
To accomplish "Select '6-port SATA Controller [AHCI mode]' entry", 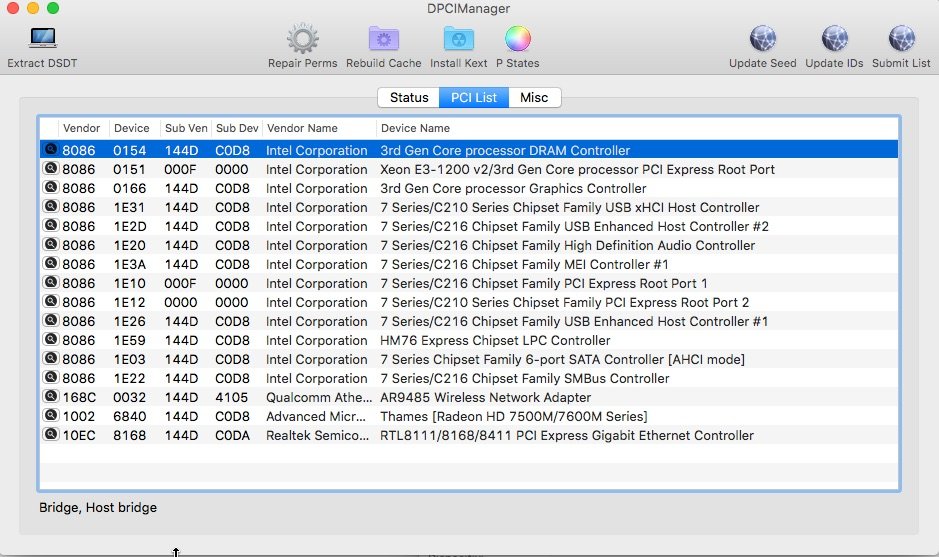I will [x=562, y=359].
